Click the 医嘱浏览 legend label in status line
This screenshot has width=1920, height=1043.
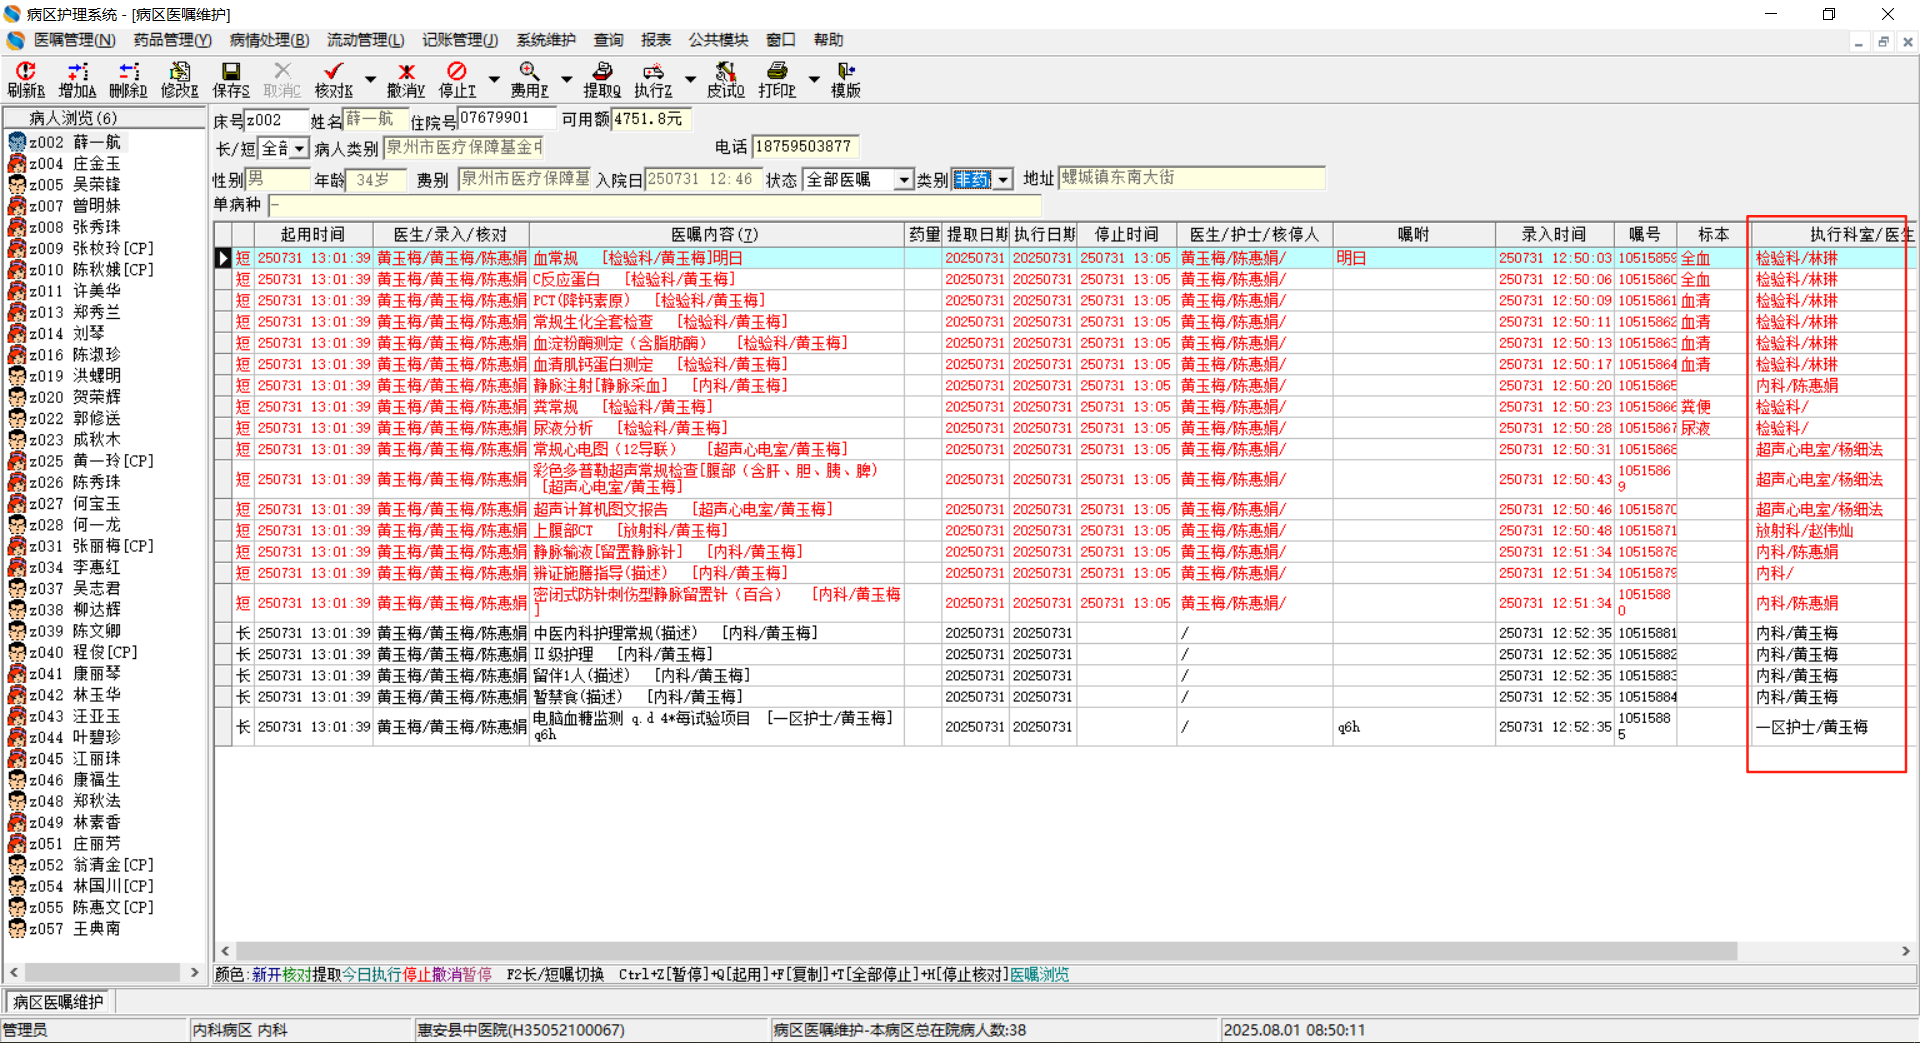pyautogui.click(x=1039, y=975)
